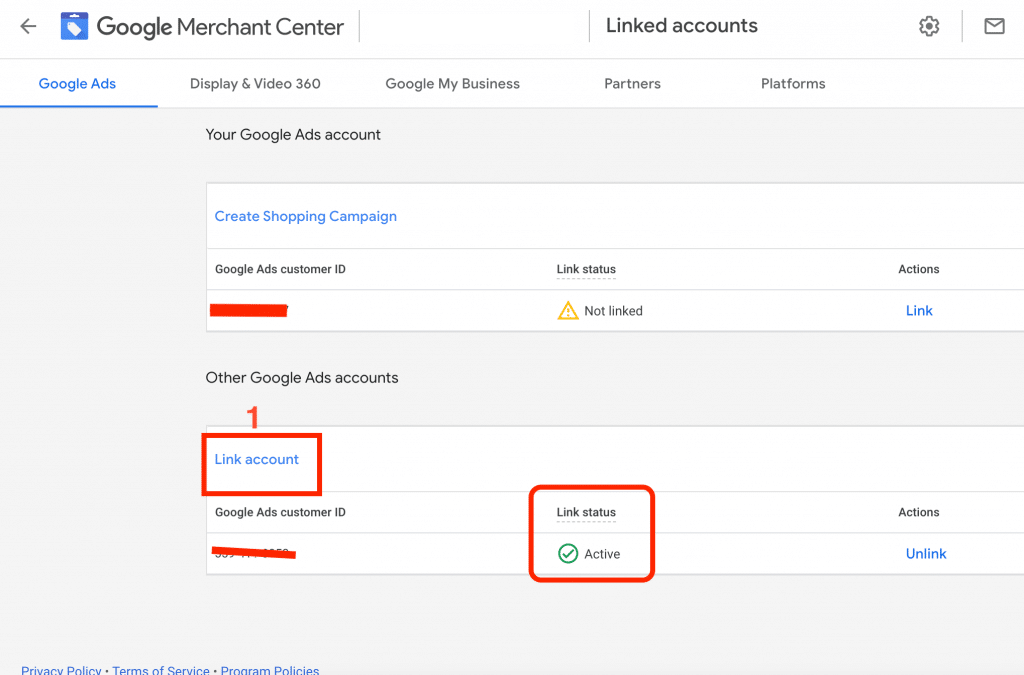The width and height of the screenshot is (1024, 675).
Task: Click Google Ads customer ID header in second table
Action: pos(280,512)
